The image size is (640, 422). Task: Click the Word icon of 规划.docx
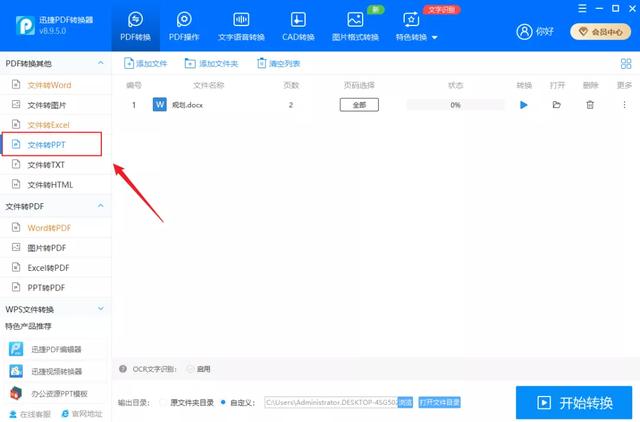(160, 104)
